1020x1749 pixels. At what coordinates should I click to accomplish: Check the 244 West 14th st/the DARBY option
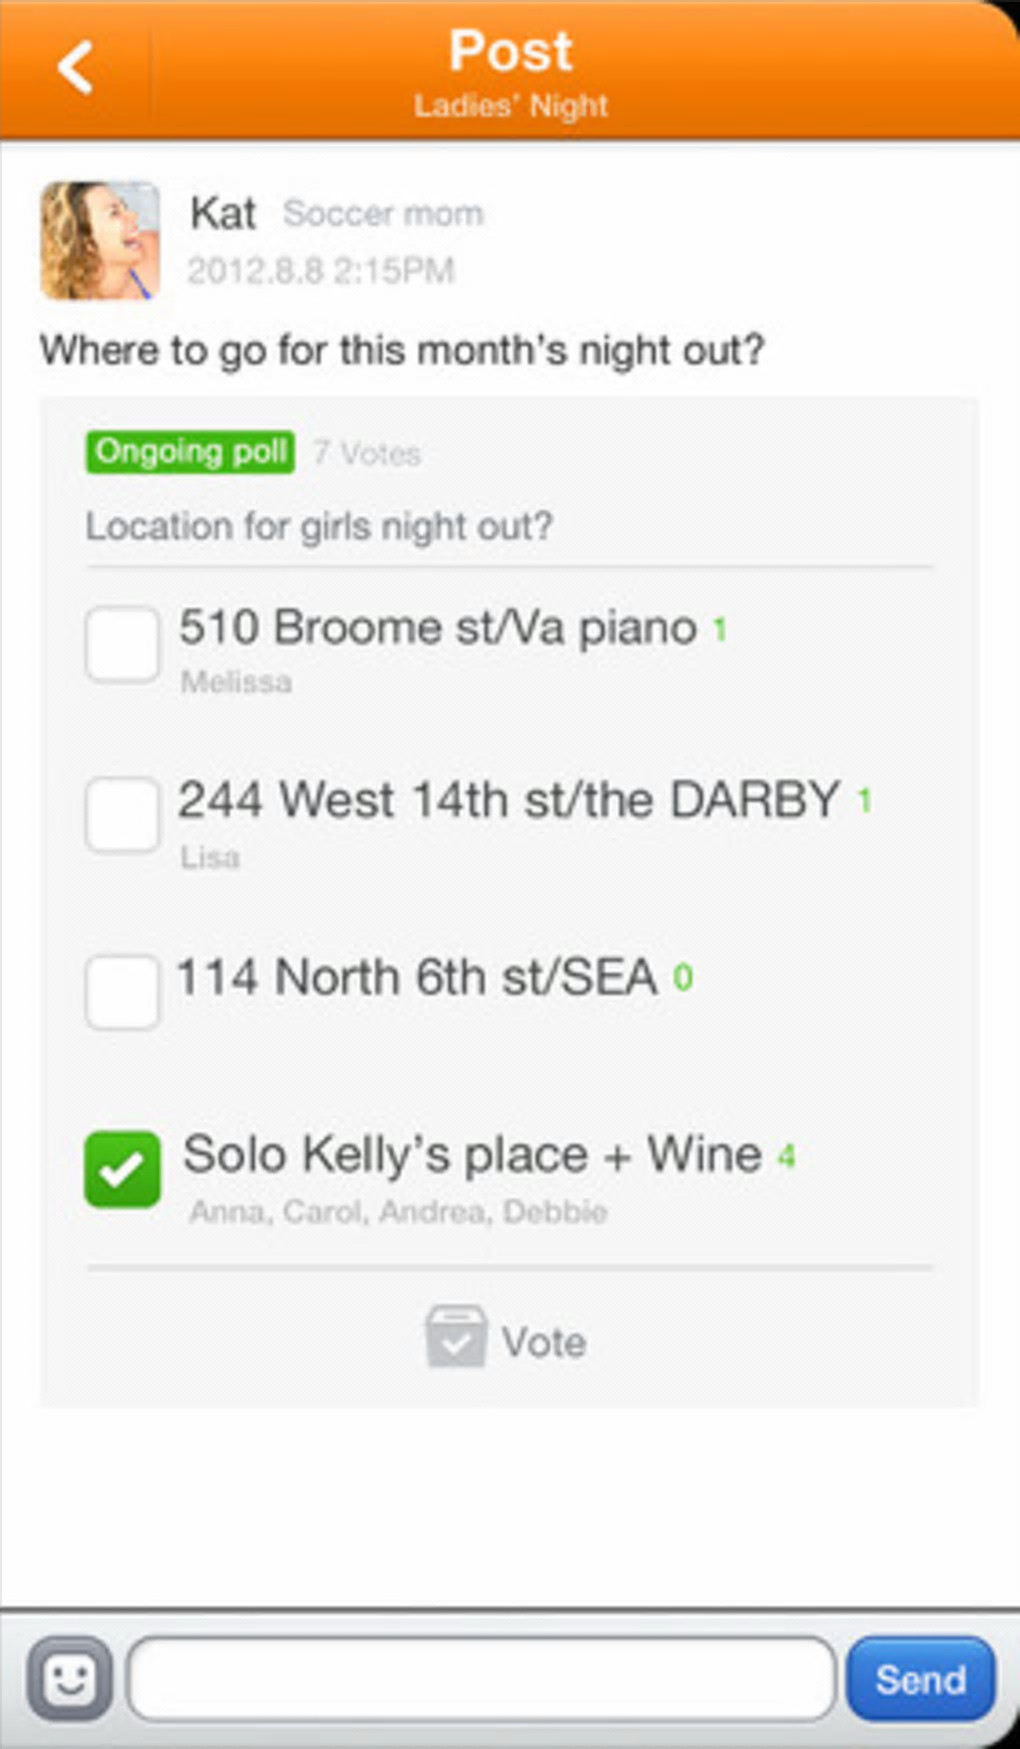[122, 815]
